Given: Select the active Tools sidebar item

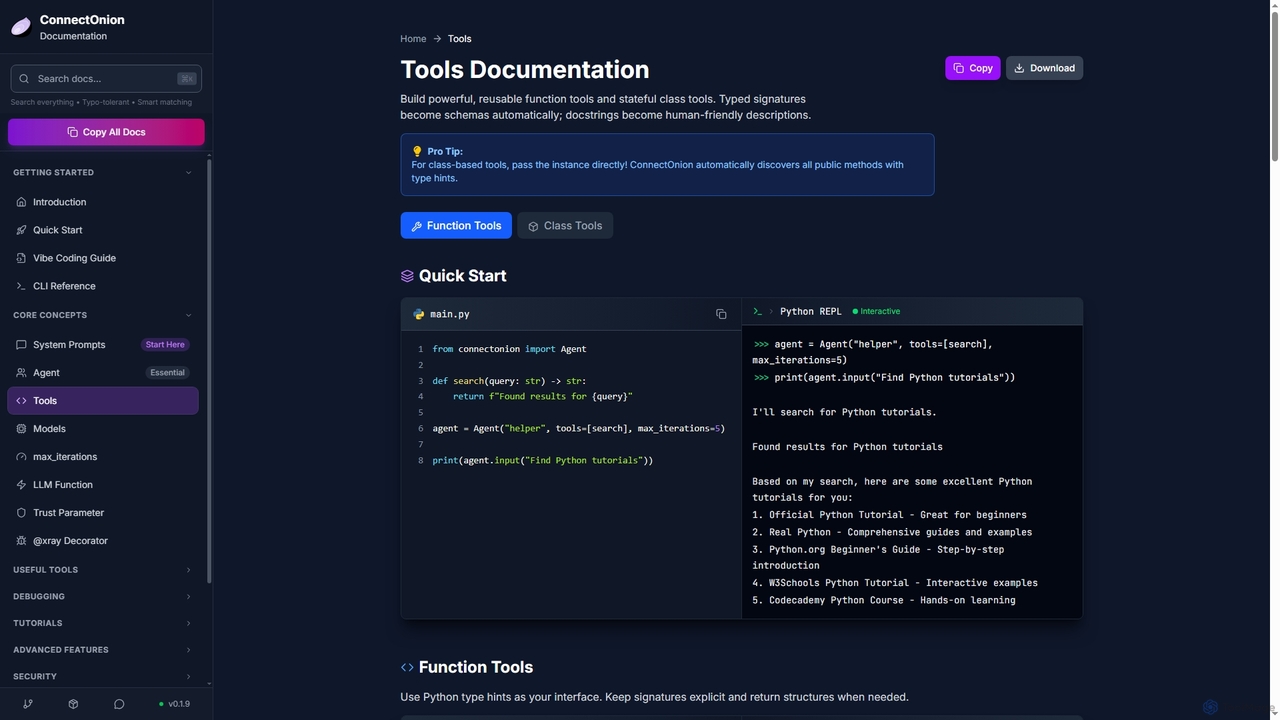Looking at the screenshot, I should (x=103, y=401).
